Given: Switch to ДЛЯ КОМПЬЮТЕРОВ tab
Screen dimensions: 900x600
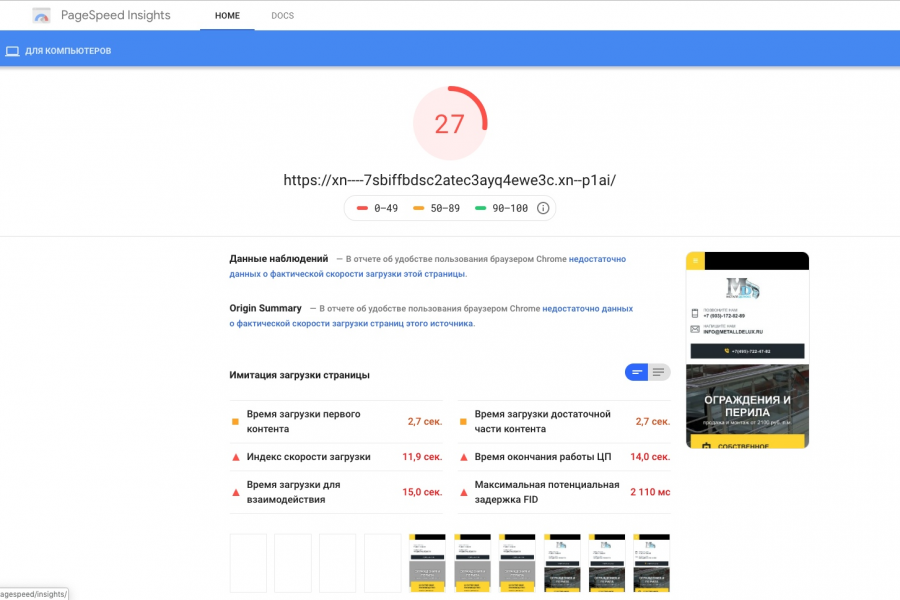Looking at the screenshot, I should (59, 51).
